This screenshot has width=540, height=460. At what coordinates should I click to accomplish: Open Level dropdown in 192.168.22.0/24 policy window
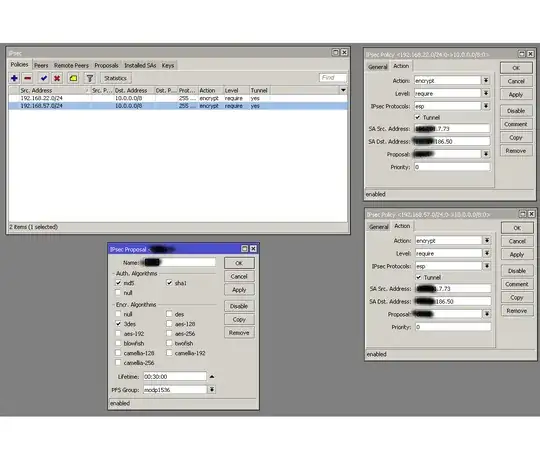point(486,93)
